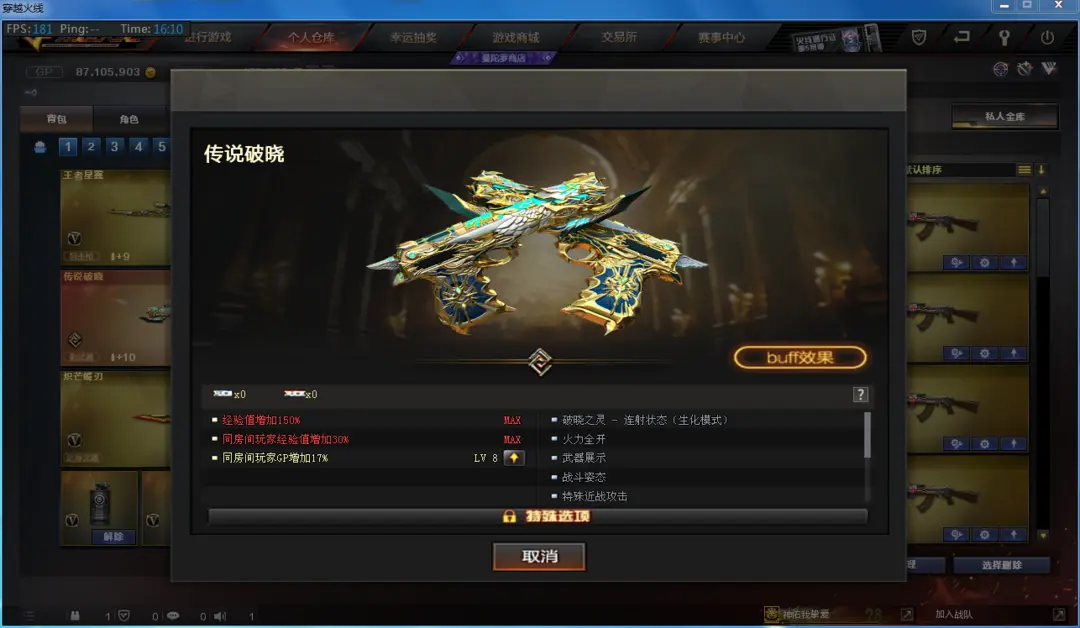Viewport: 1080px width, 628px height.
Task: Select backpack page 3
Action: 114,147
